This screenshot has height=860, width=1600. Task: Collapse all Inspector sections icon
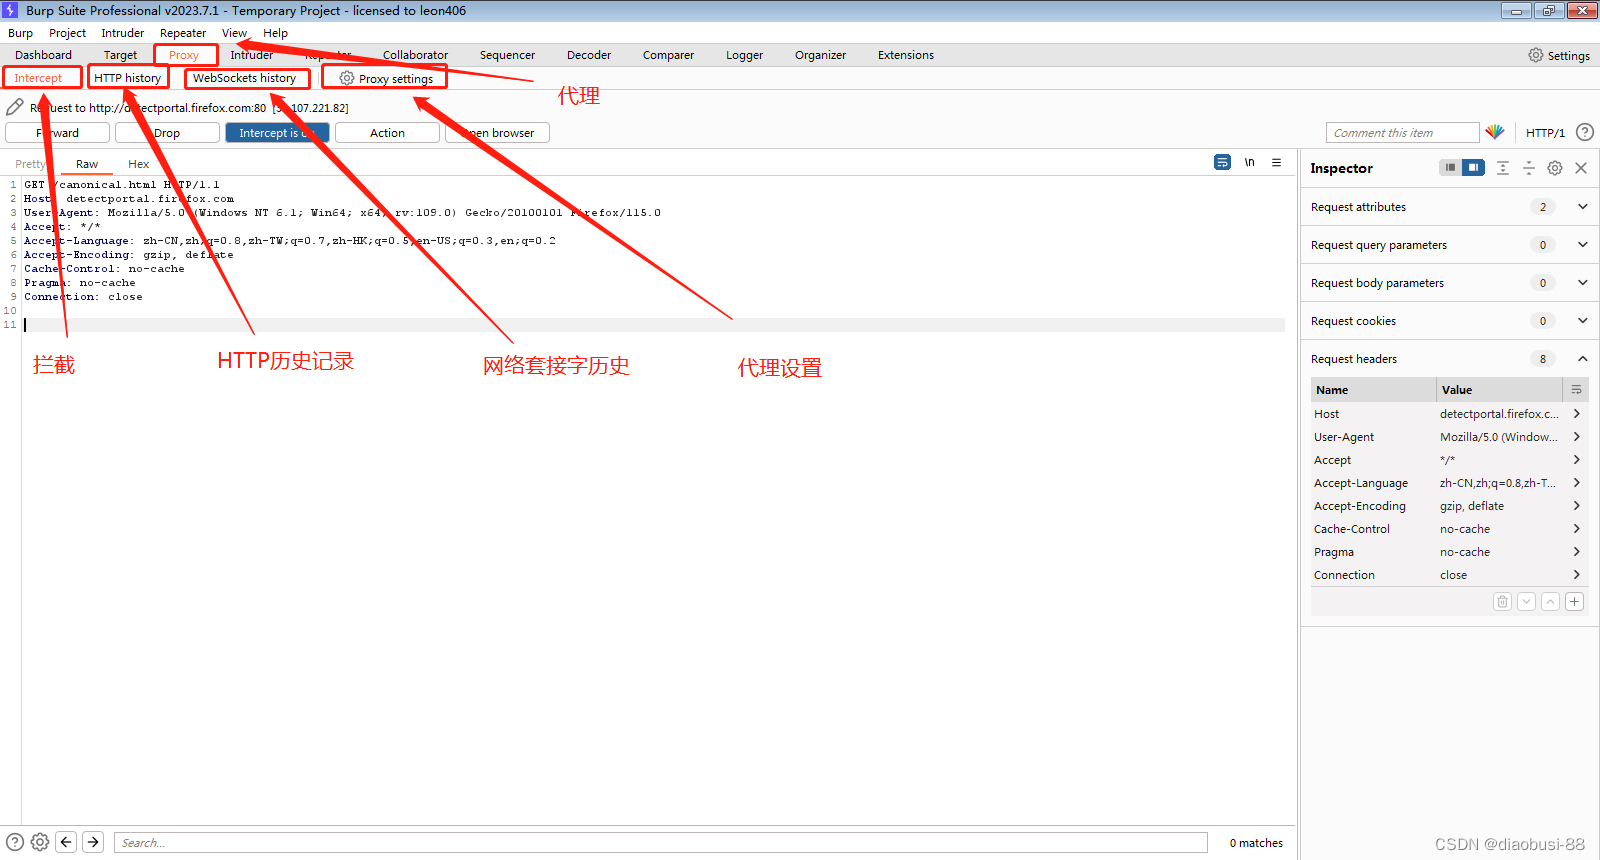1529,168
